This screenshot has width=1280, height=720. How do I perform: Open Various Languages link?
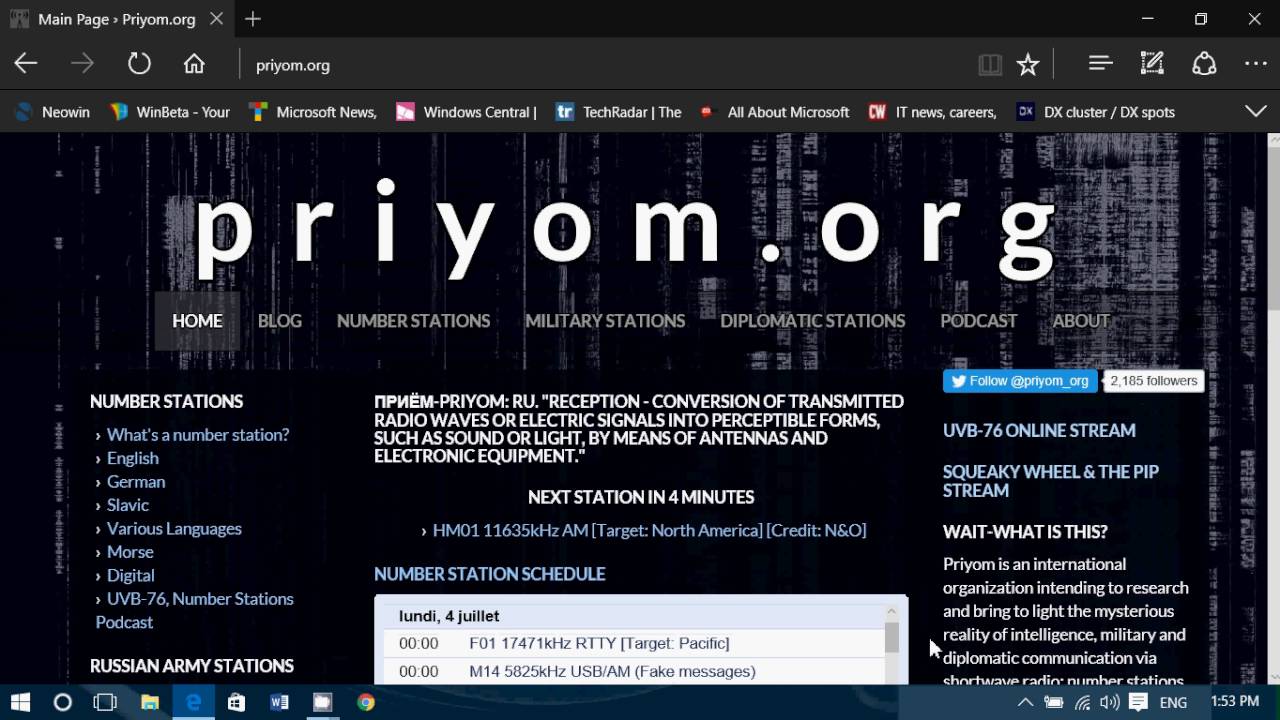point(174,528)
